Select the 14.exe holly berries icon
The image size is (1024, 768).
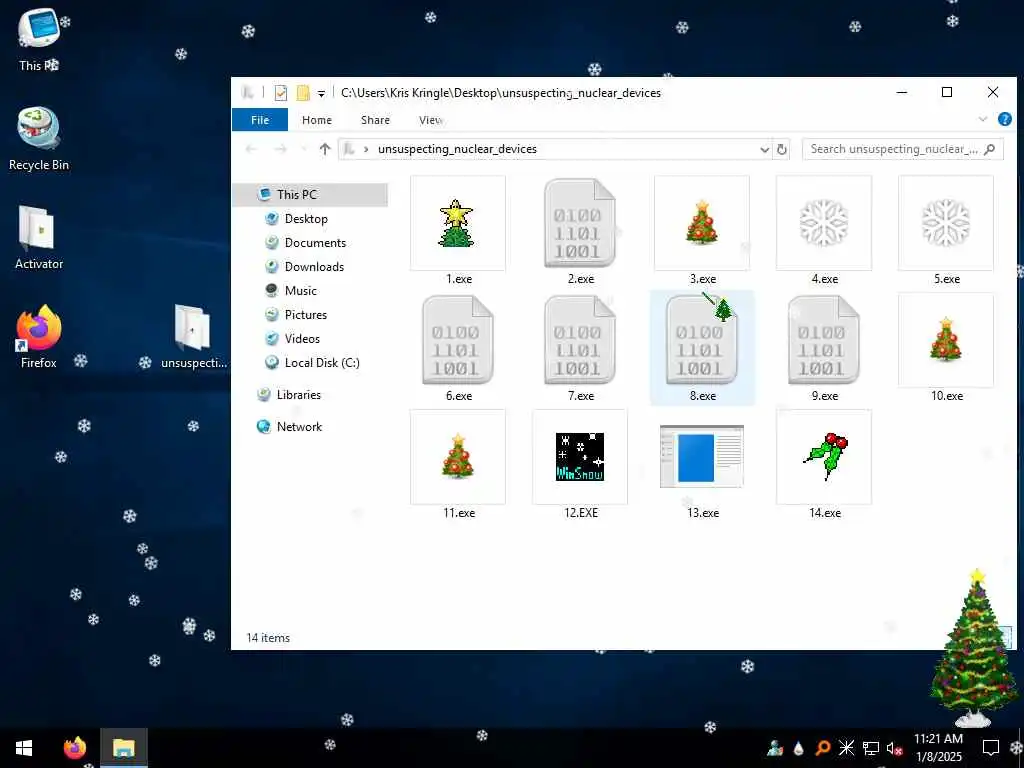(x=824, y=457)
